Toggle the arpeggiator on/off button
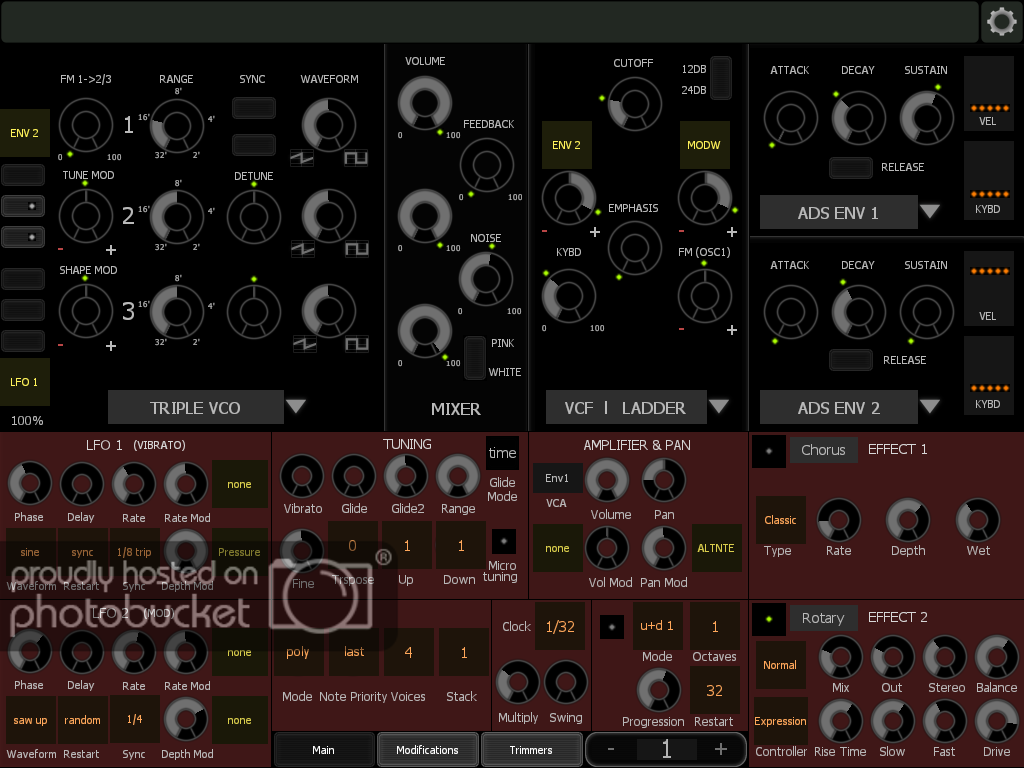The height and width of the screenshot is (768, 1024). [x=611, y=627]
